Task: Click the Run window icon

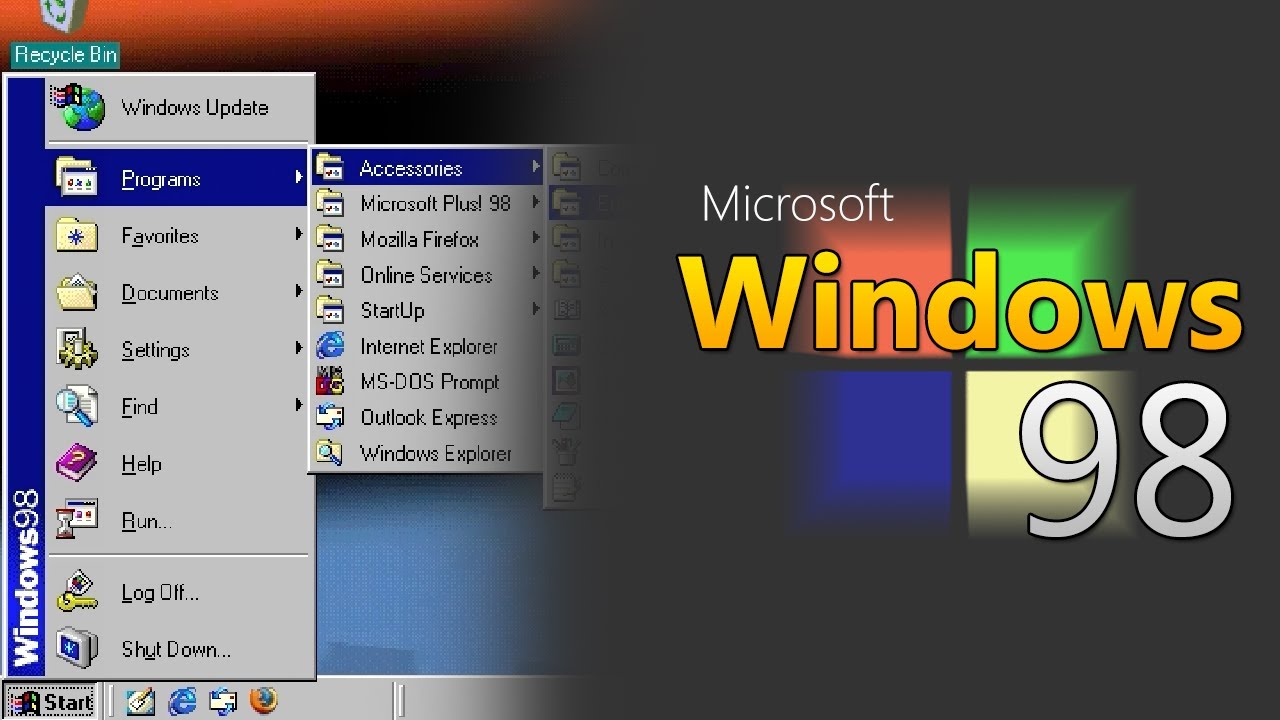Action: (77, 520)
